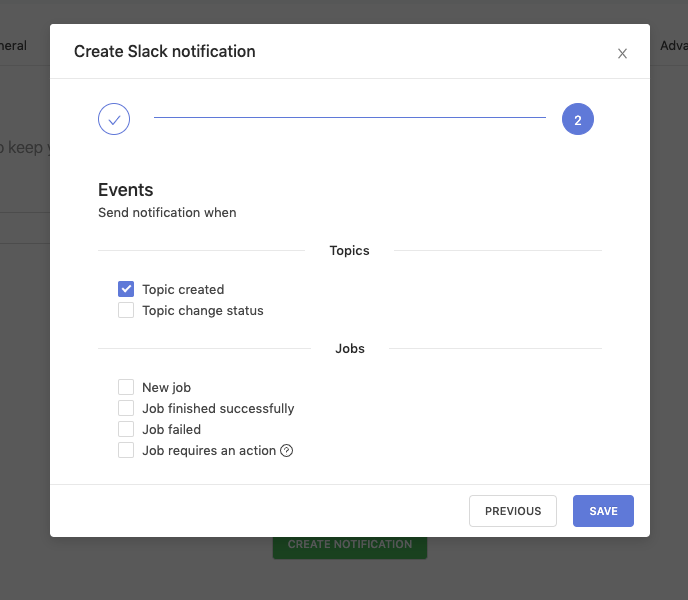Click the Job finished successfully label
This screenshot has width=688, height=600.
[x=218, y=409]
